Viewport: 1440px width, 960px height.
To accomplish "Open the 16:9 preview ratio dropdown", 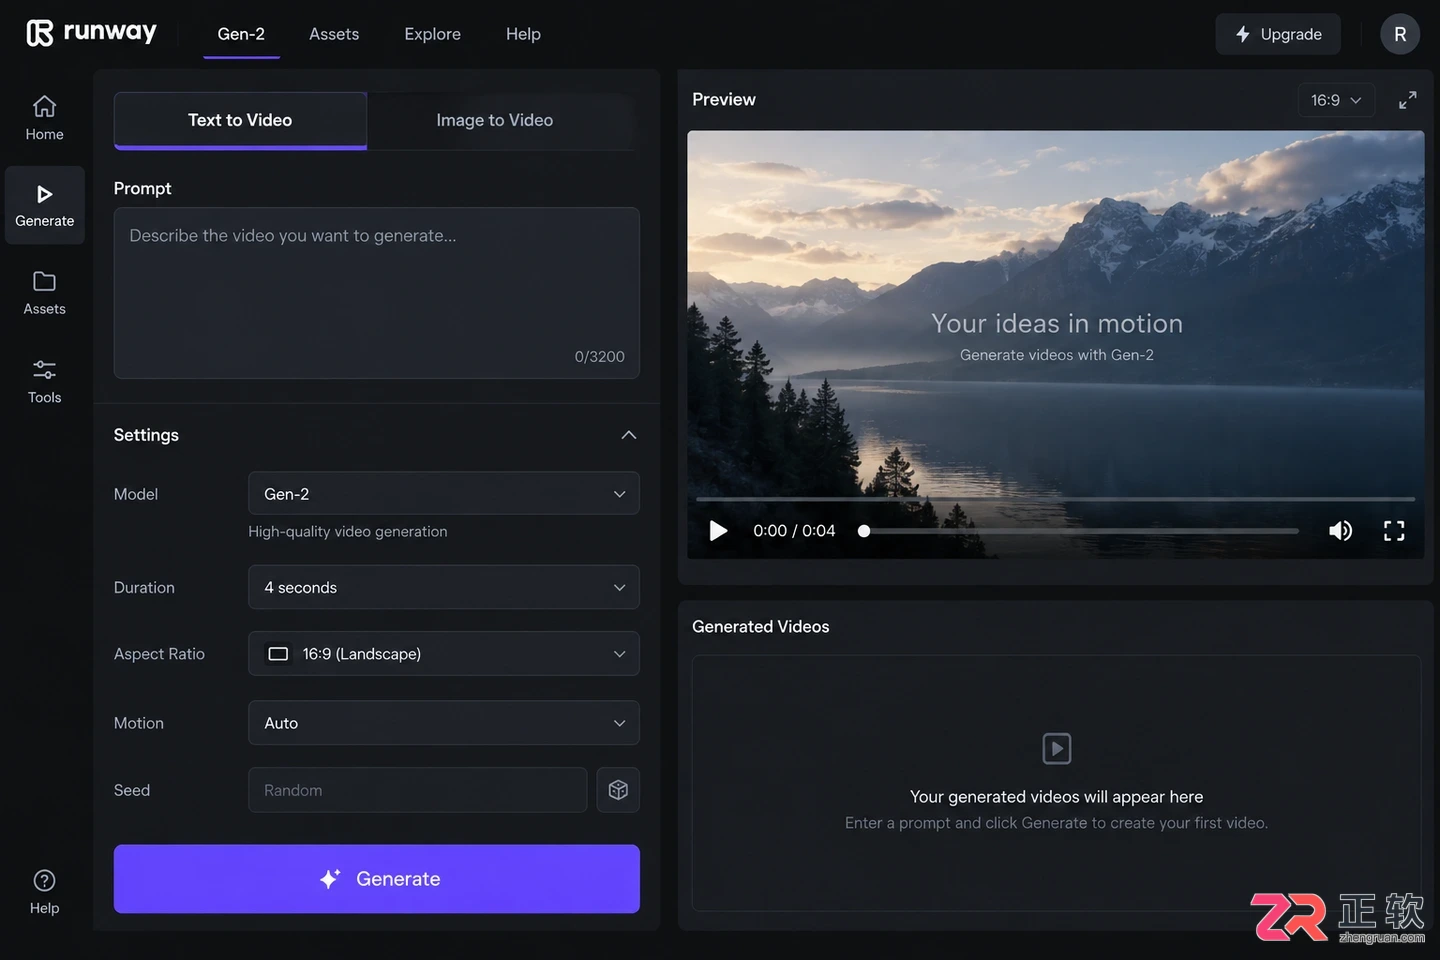I will pyautogui.click(x=1336, y=100).
